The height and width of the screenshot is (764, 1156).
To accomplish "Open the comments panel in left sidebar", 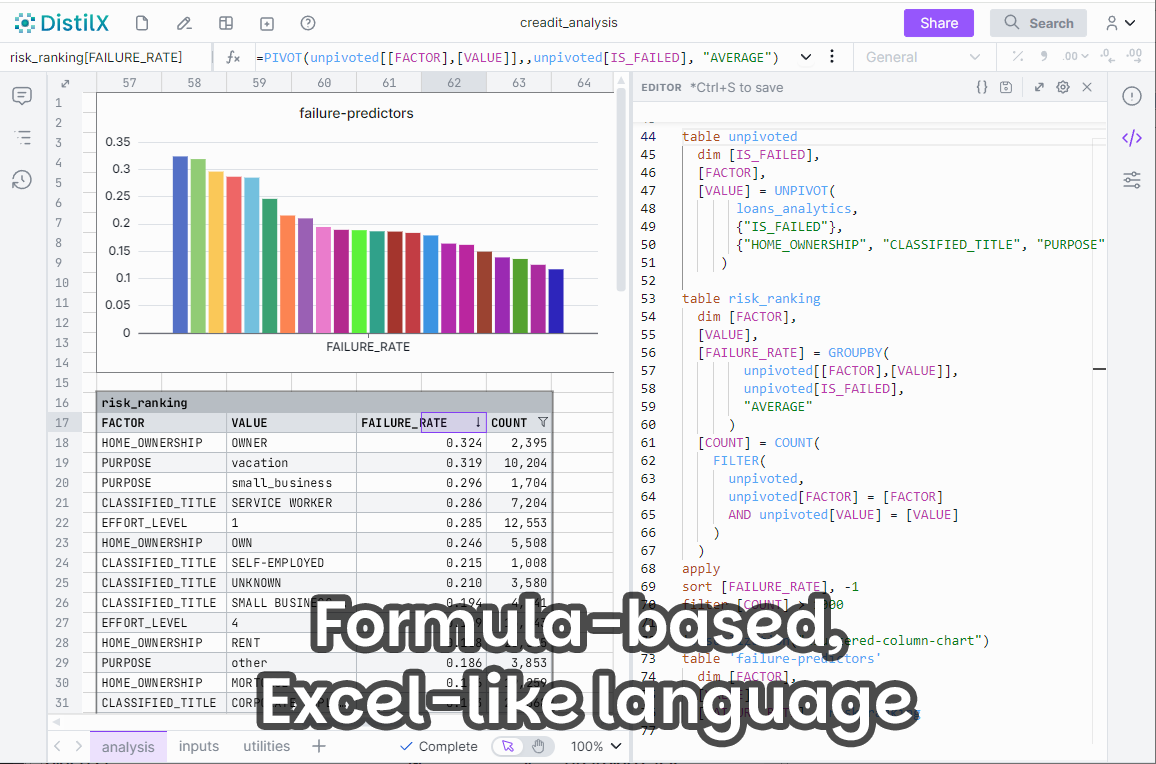I will pyautogui.click(x=22, y=96).
